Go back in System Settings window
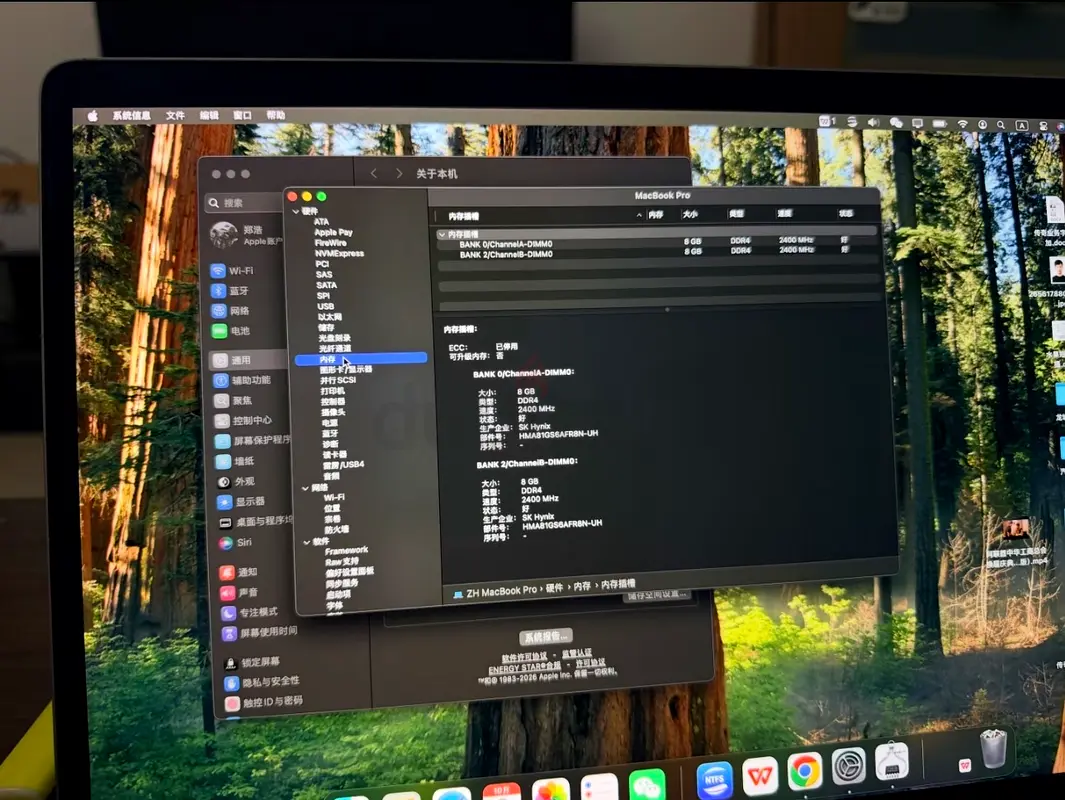Screen dimensions: 1065x800 (374, 174)
